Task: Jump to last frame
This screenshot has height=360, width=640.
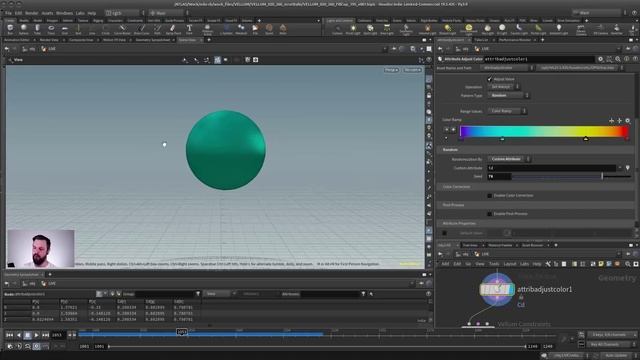Action: click(45, 335)
